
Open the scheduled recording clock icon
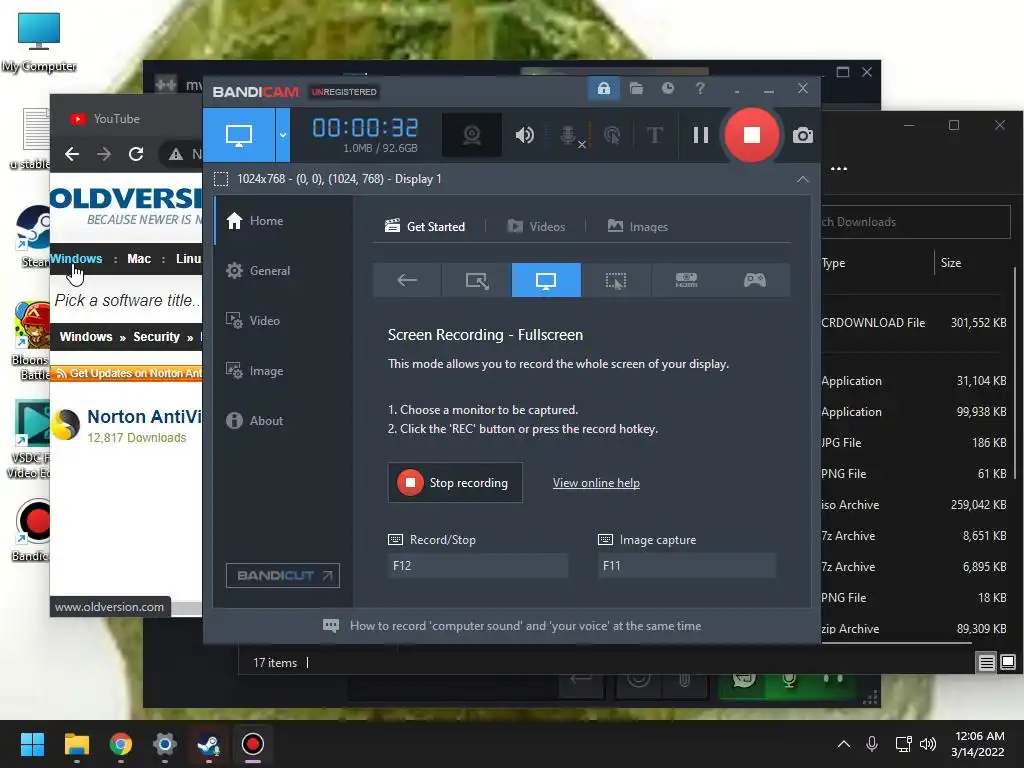point(667,88)
